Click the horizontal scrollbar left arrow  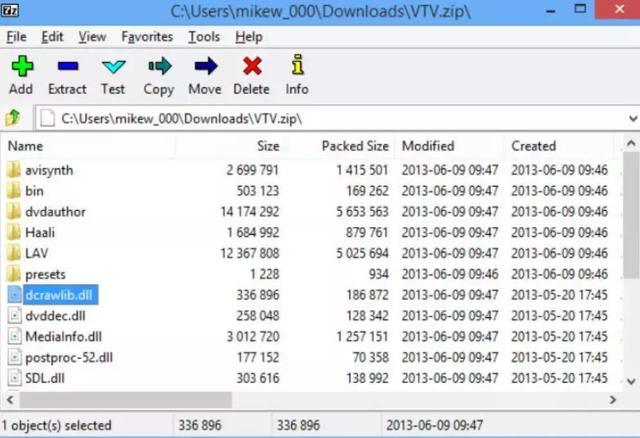pos(11,399)
